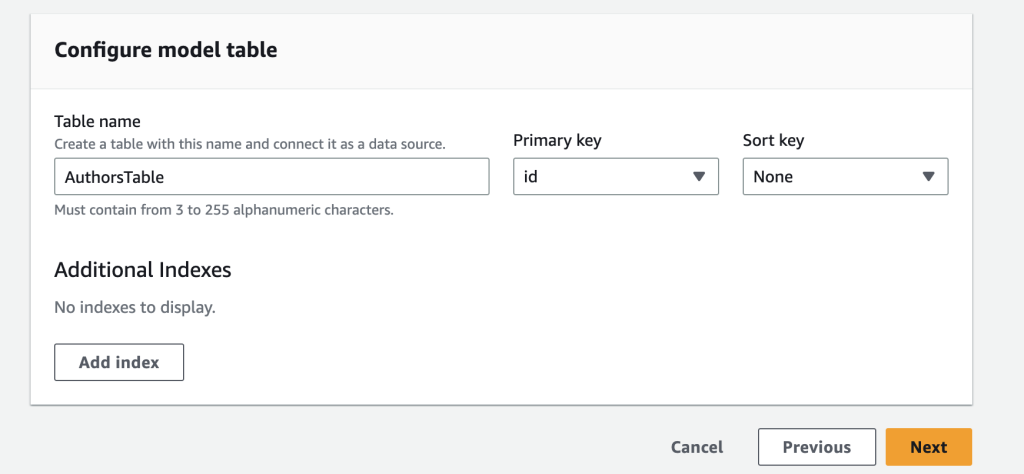Proceed with the orange Next button
The image size is (1024, 474).
pyautogui.click(x=928, y=447)
